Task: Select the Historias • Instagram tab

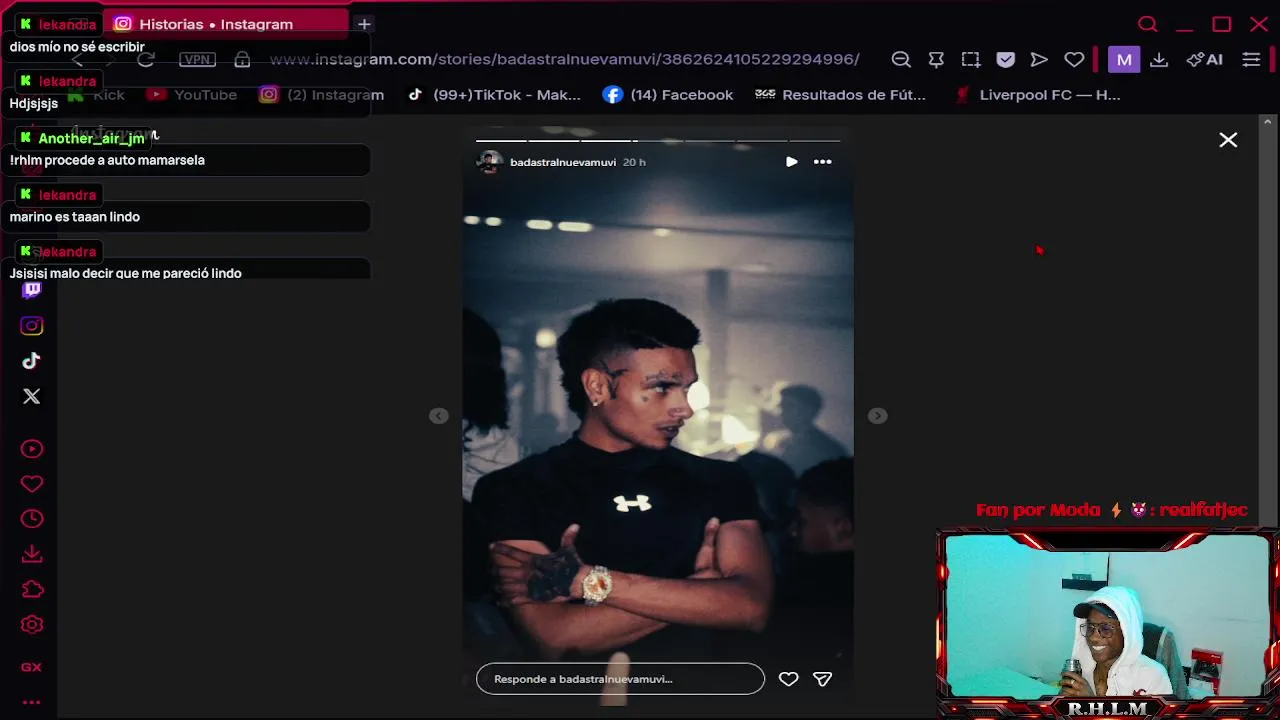Action: [x=226, y=24]
